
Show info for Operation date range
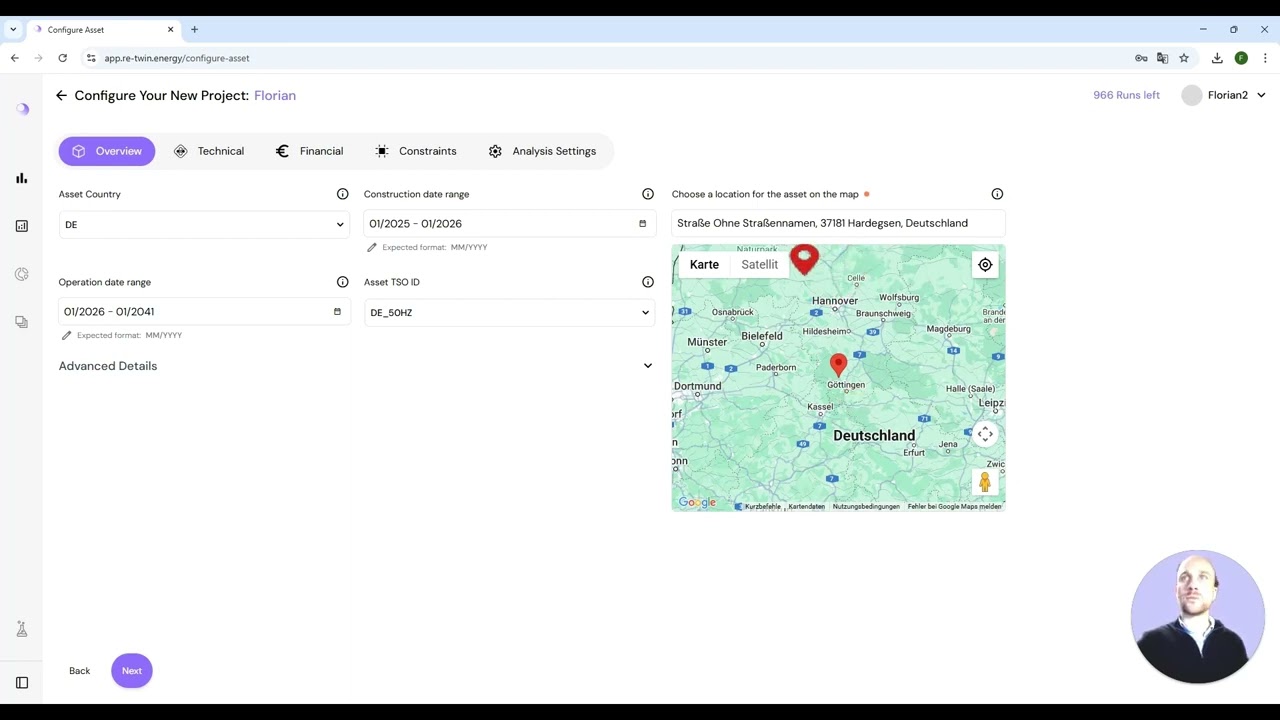[342, 282]
